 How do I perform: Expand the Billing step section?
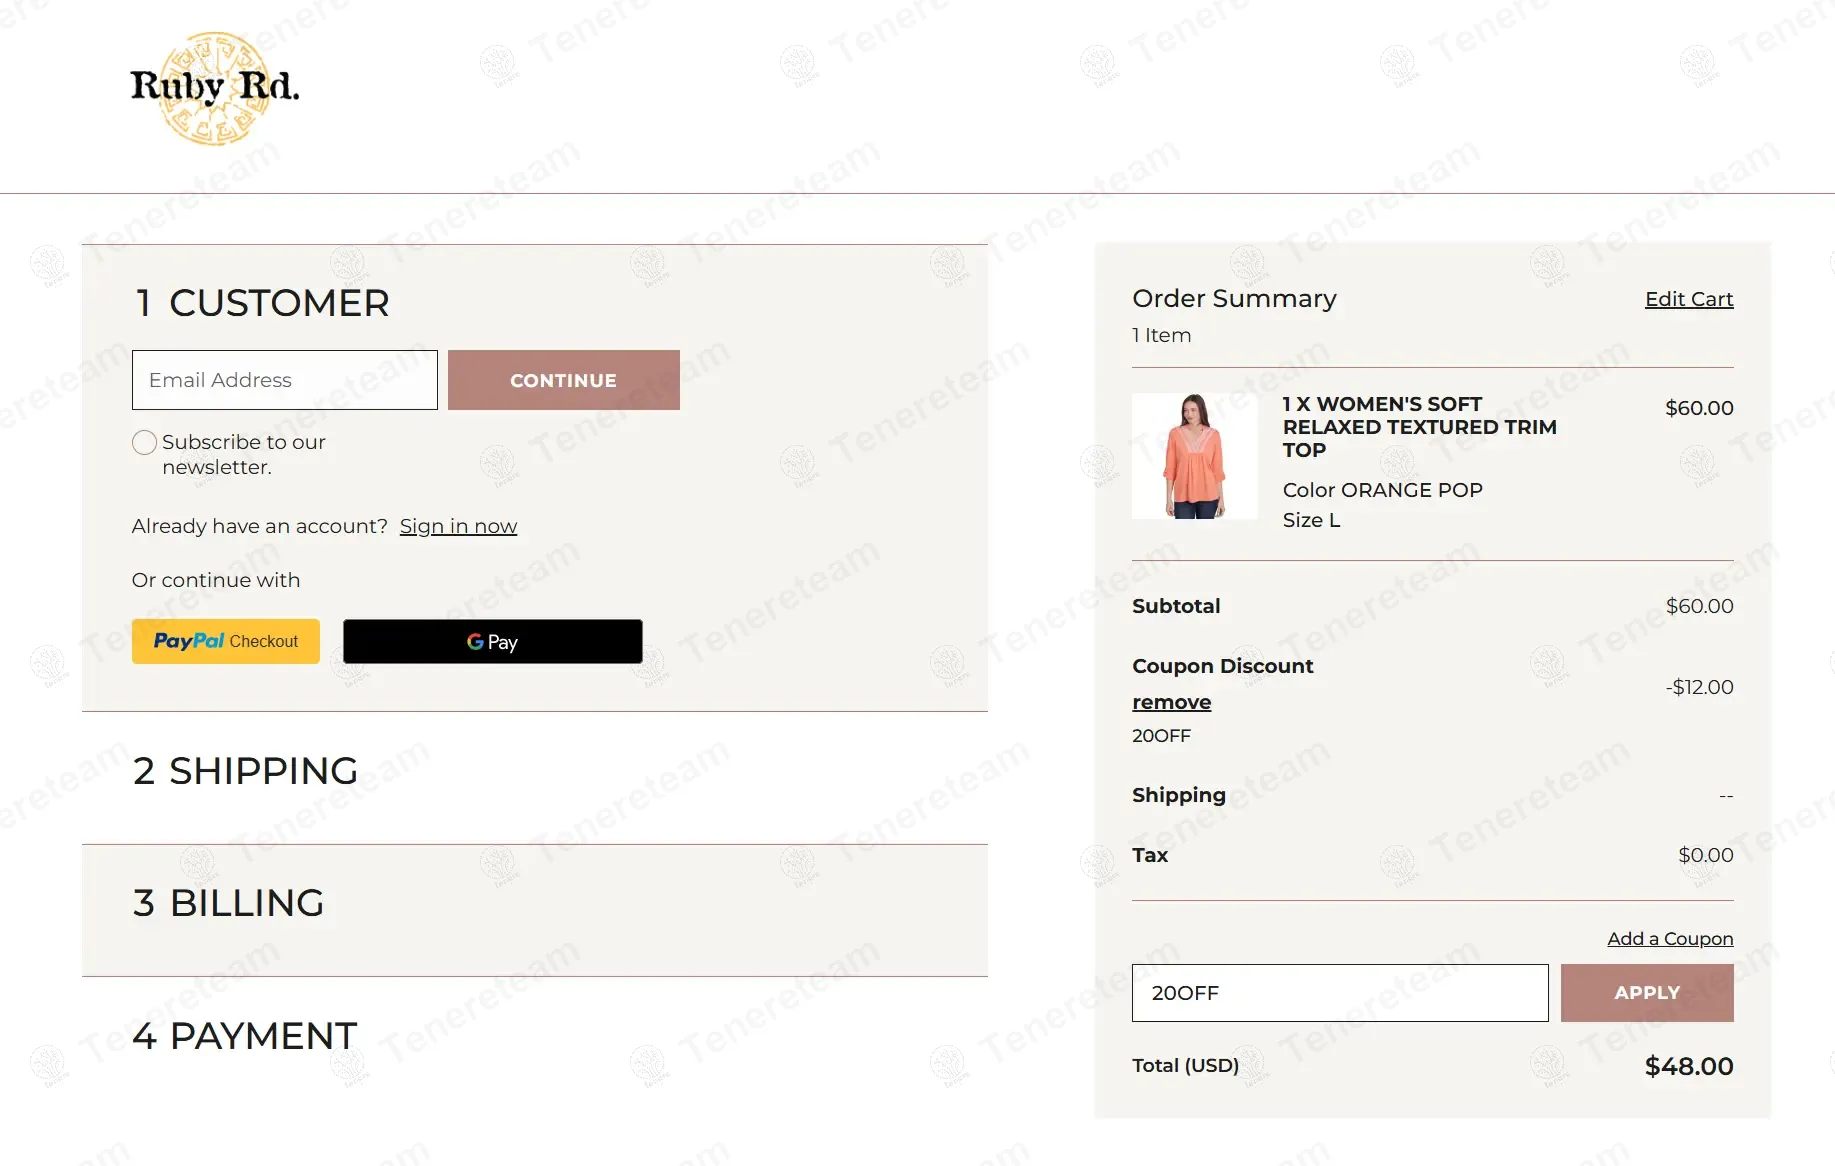click(x=228, y=903)
